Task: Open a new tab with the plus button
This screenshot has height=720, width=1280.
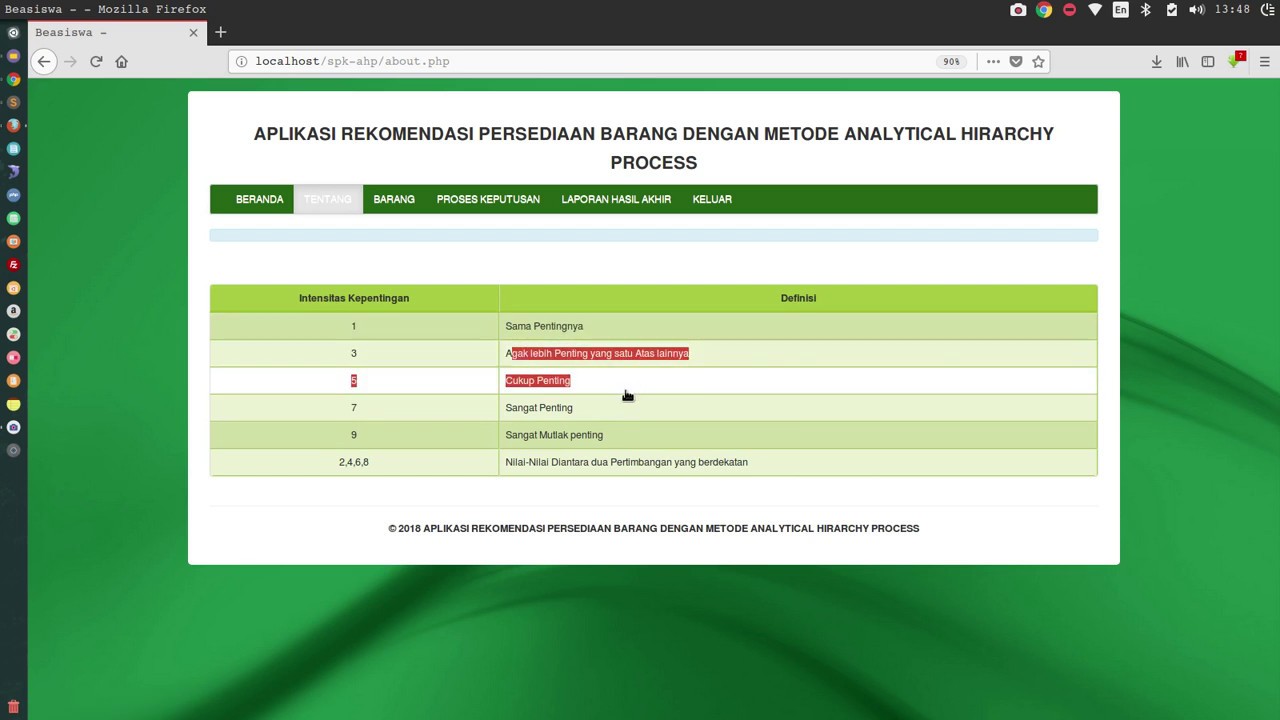Action: (x=220, y=32)
